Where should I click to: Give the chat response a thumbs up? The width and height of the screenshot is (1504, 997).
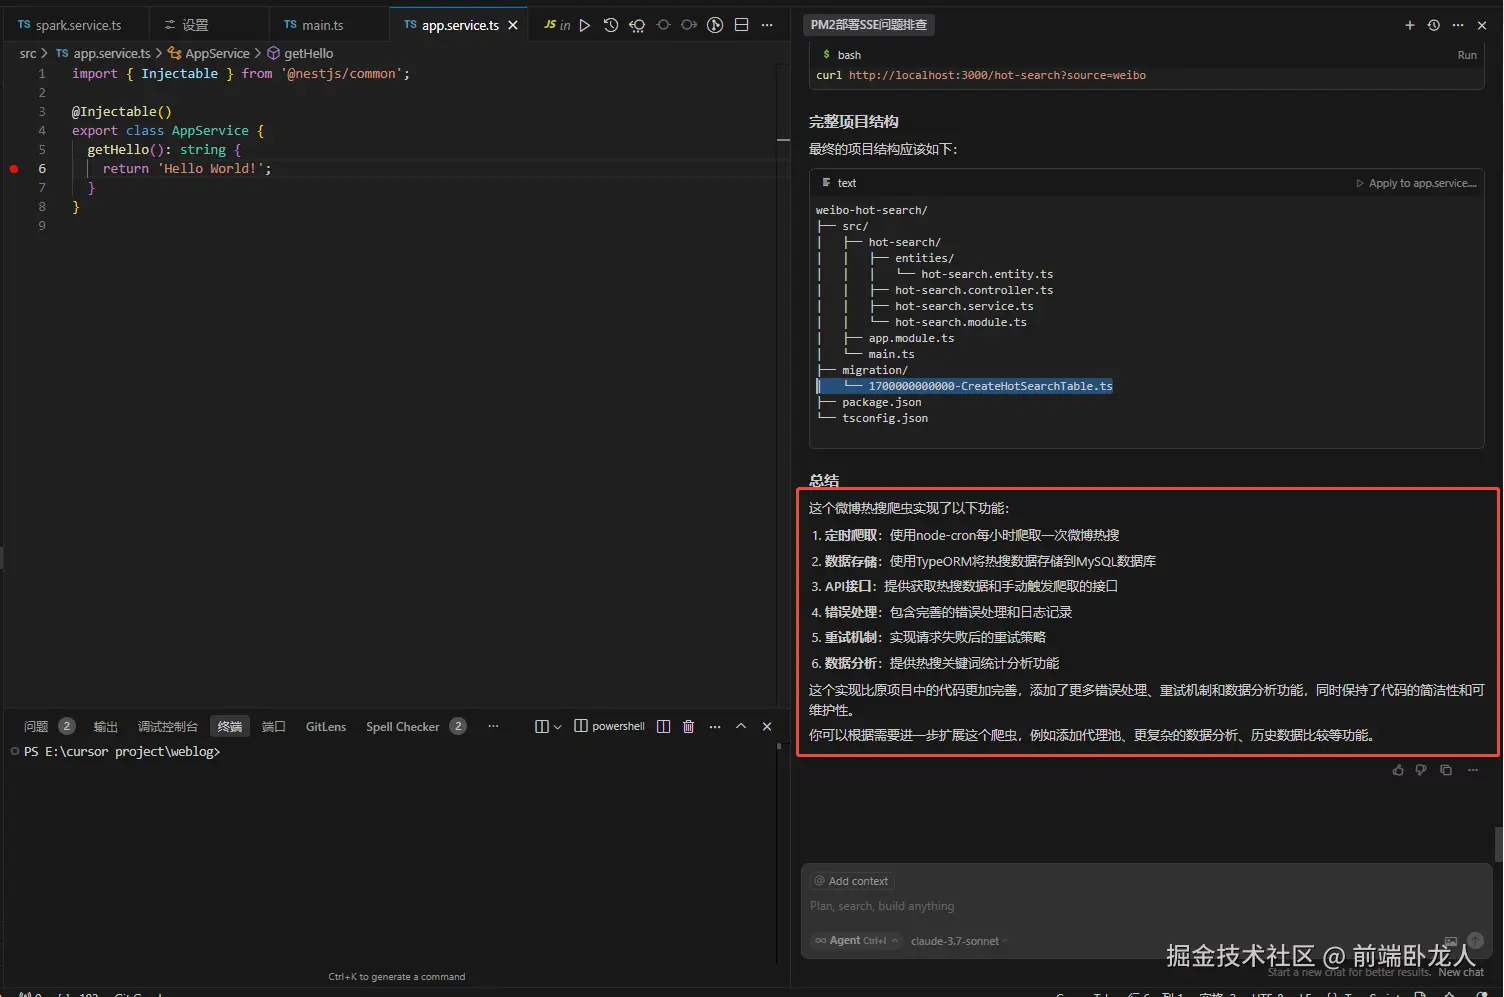1398,770
